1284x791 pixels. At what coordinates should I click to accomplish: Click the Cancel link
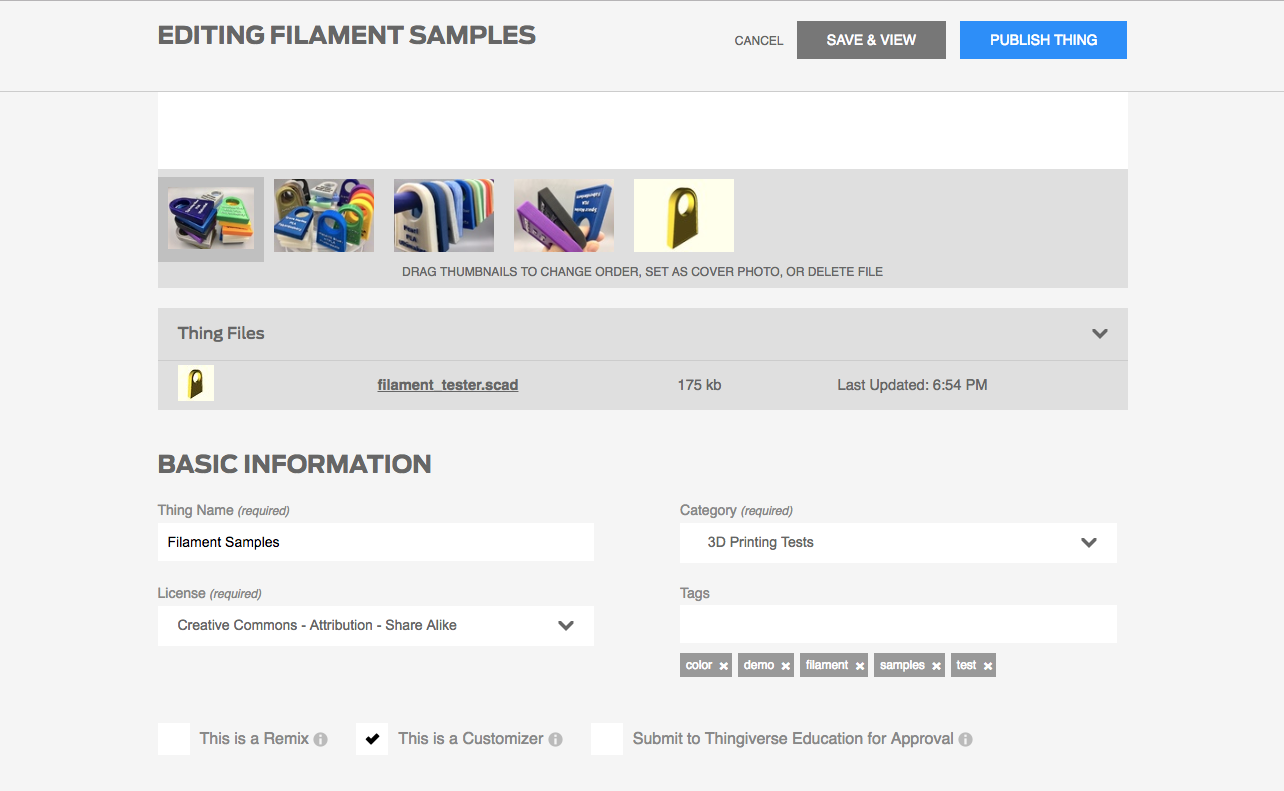759,41
